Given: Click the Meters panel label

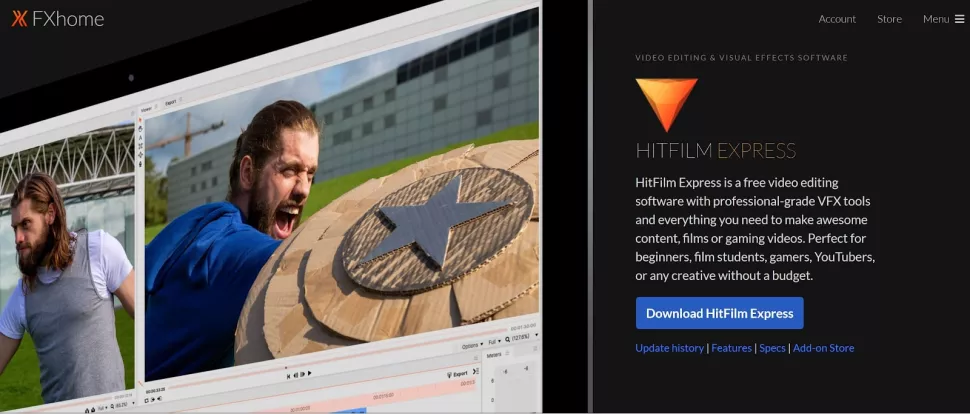Looking at the screenshot, I should click(x=495, y=356).
